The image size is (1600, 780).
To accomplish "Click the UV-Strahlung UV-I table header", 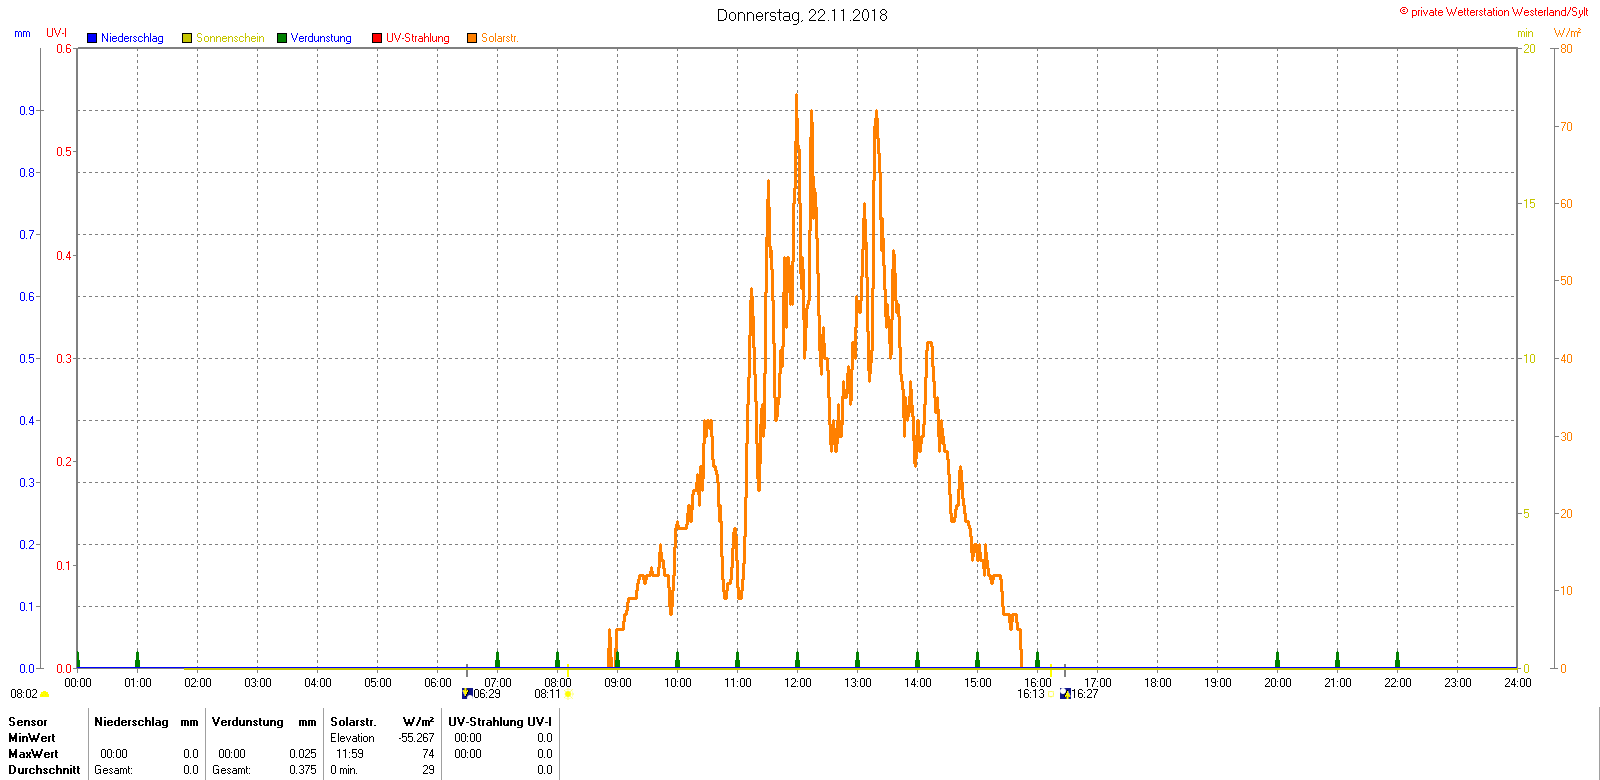I will (500, 722).
